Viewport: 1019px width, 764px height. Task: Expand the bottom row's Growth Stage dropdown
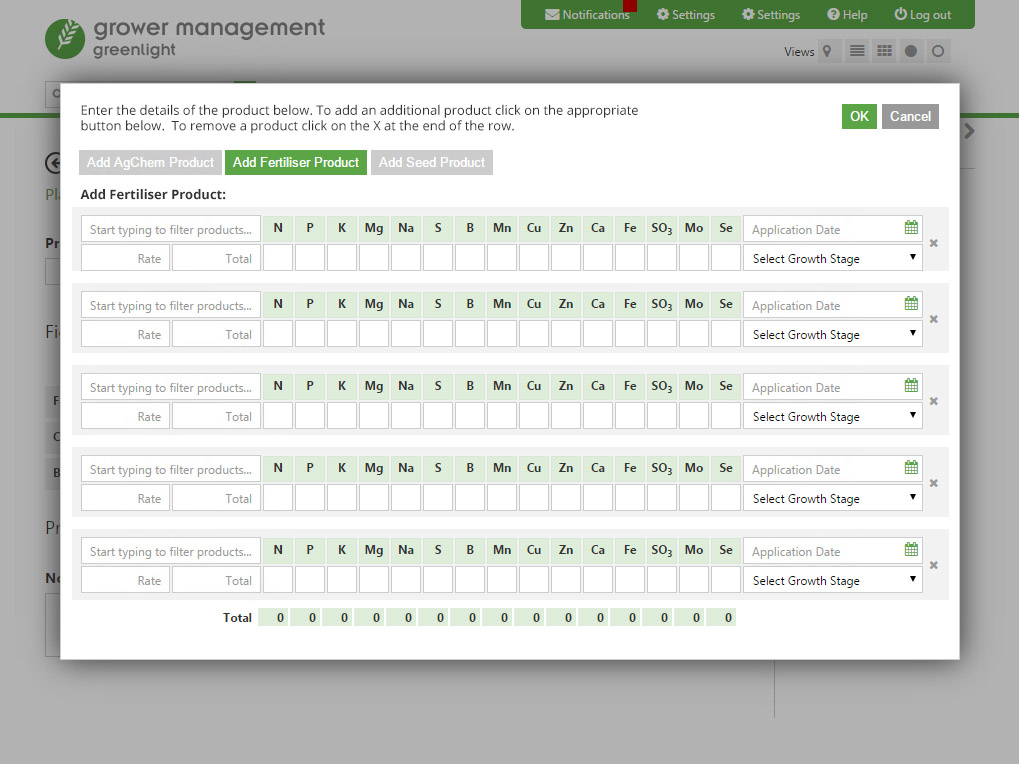coord(832,580)
